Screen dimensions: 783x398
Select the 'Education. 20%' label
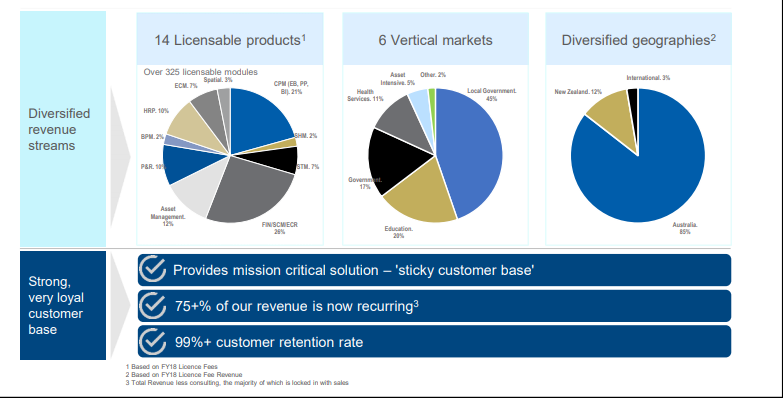[x=398, y=232]
